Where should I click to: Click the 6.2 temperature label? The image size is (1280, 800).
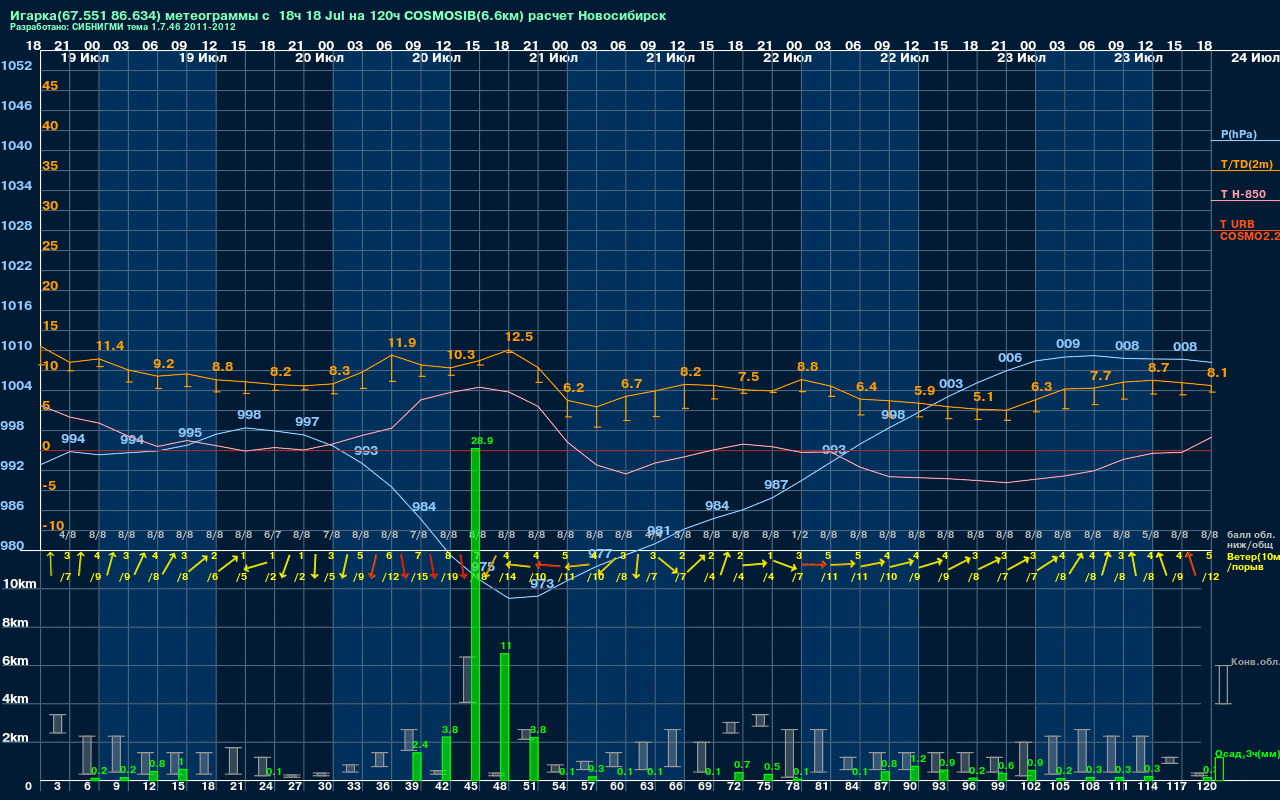[573, 388]
